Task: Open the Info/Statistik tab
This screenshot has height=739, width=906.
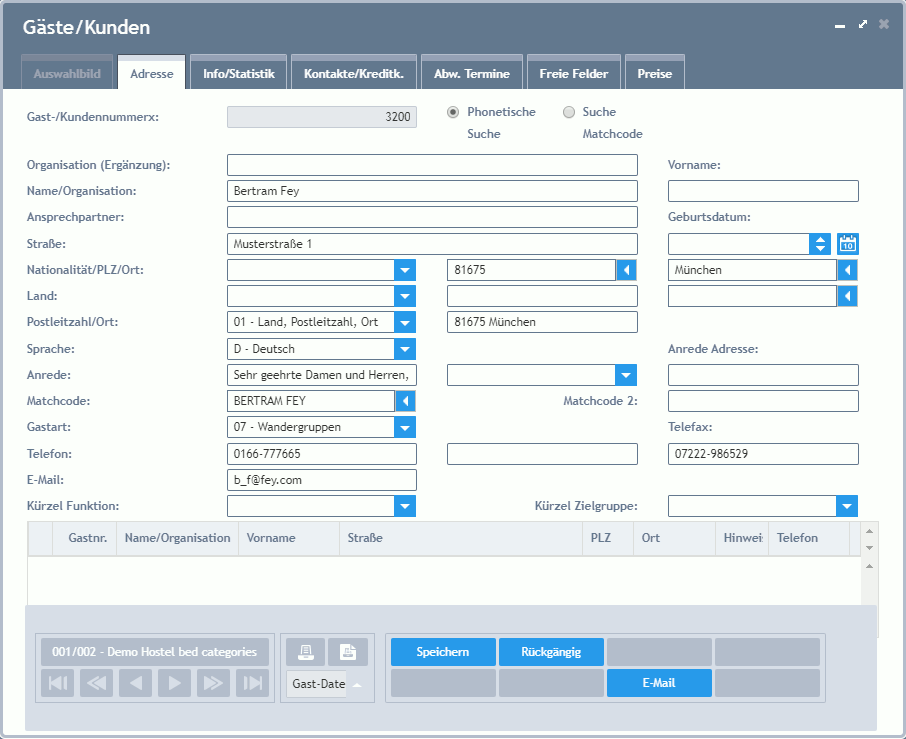Action: click(x=239, y=72)
